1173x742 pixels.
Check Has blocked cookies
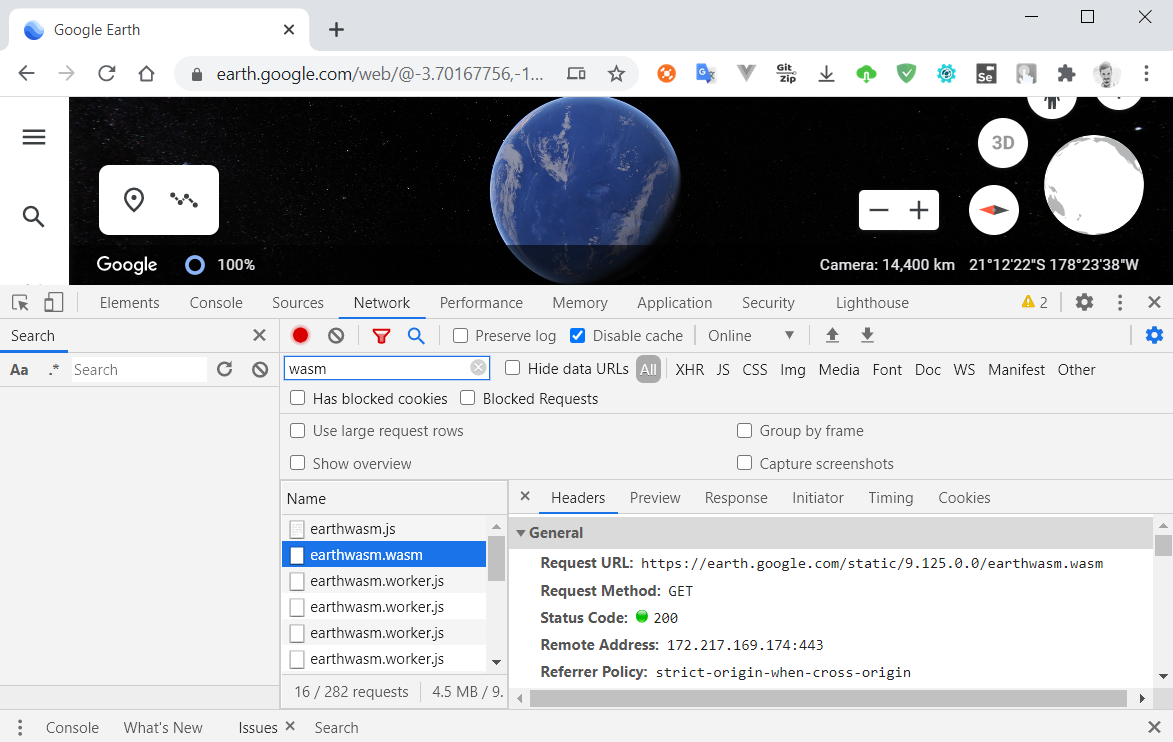(x=298, y=398)
